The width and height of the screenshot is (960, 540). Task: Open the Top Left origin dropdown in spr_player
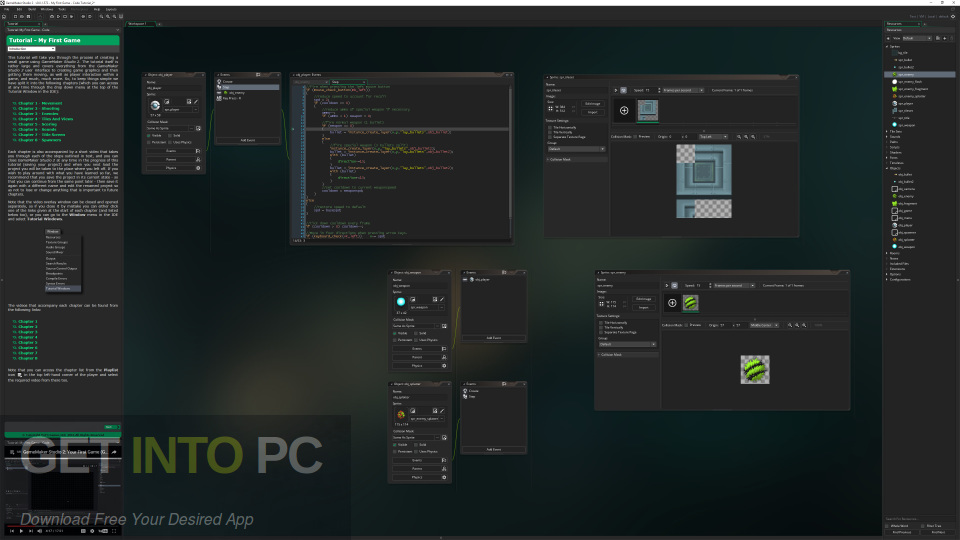tap(713, 137)
